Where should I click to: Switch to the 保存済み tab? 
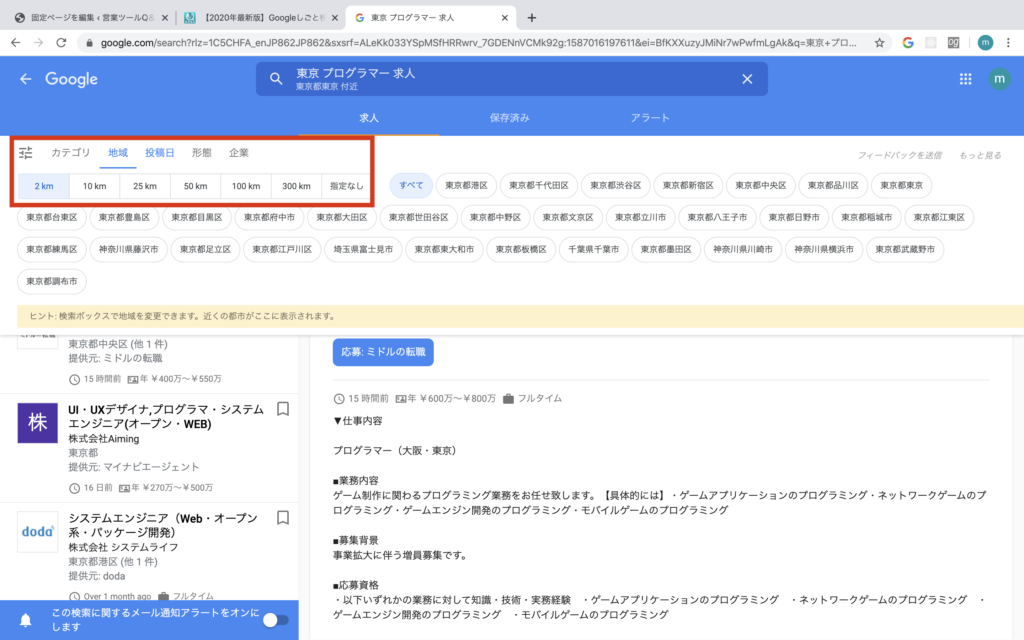click(510, 117)
